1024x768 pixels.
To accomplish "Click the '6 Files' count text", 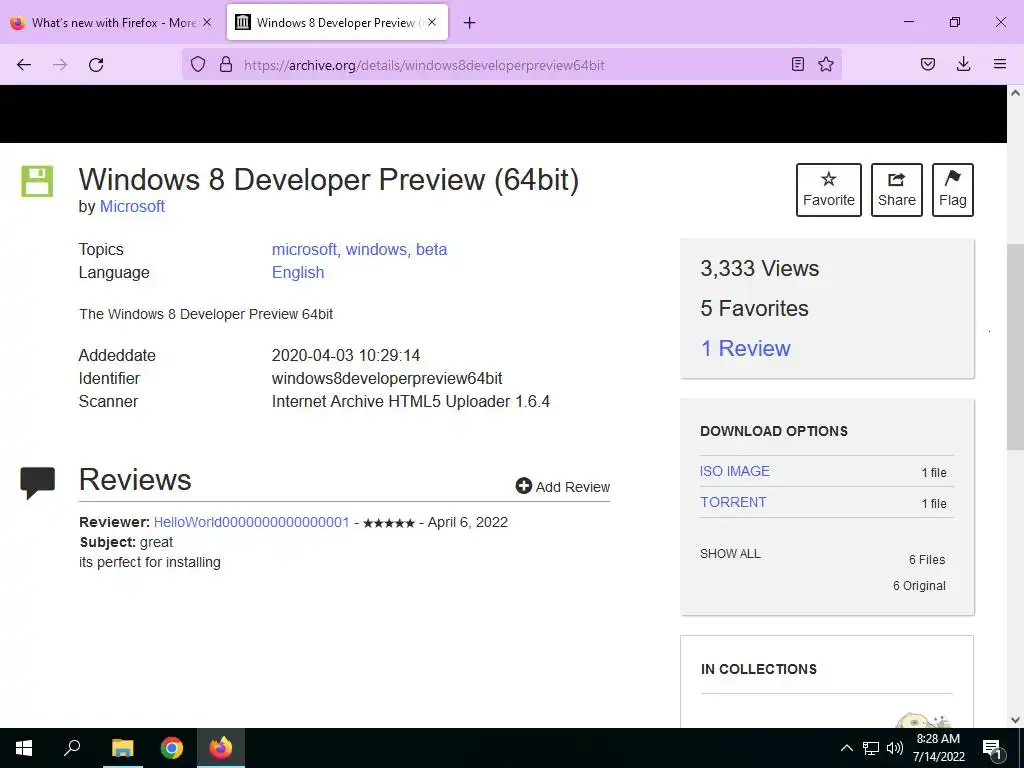I will pos(927,560).
